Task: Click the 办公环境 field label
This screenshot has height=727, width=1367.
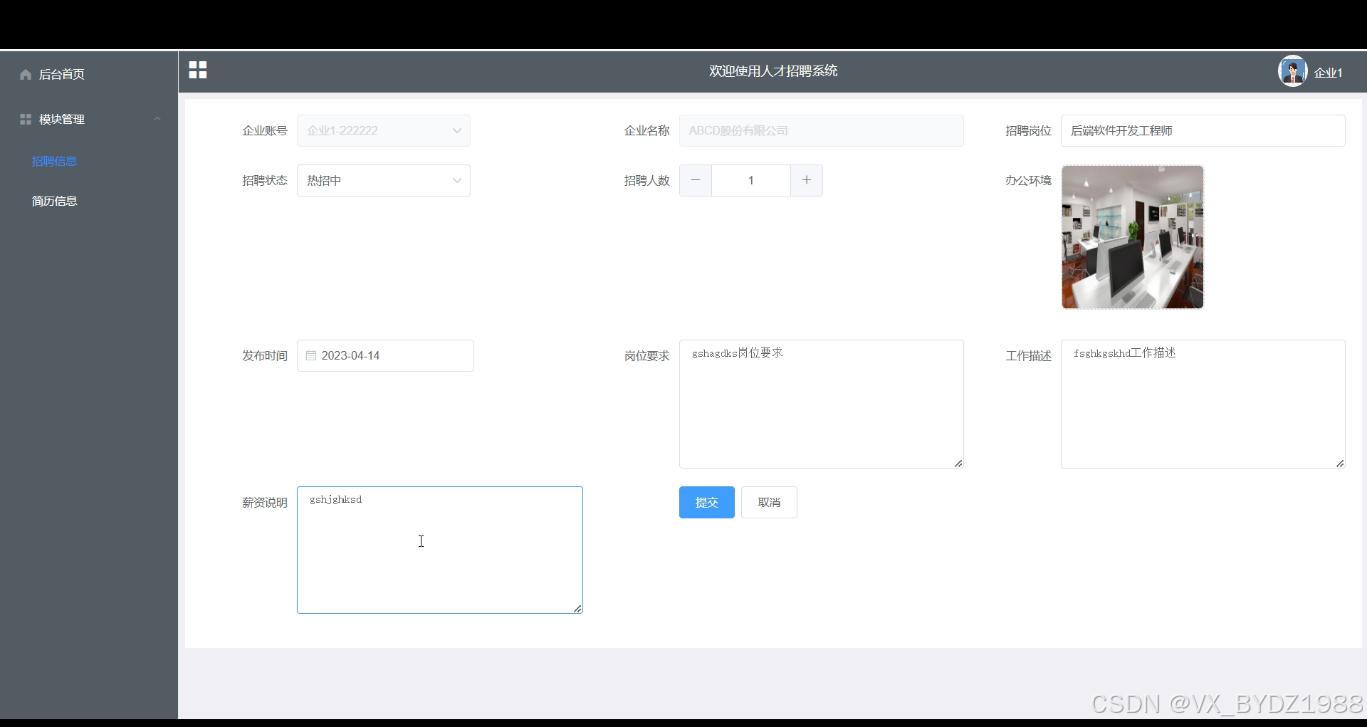Action: pyautogui.click(x=1029, y=180)
